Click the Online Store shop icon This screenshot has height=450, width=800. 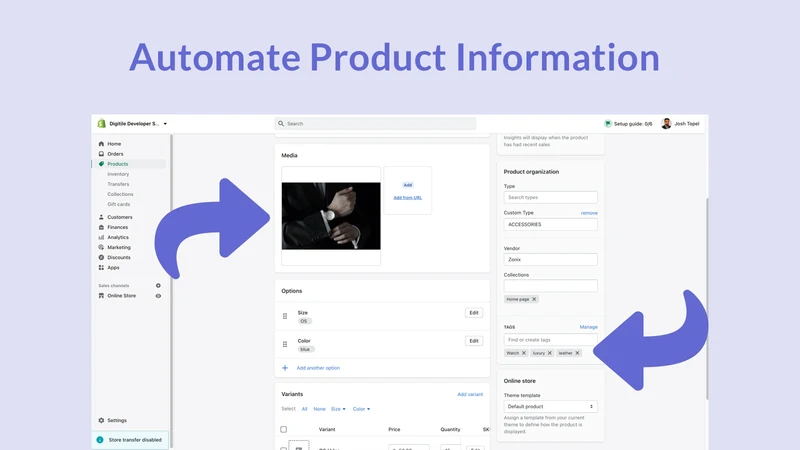coord(101,295)
